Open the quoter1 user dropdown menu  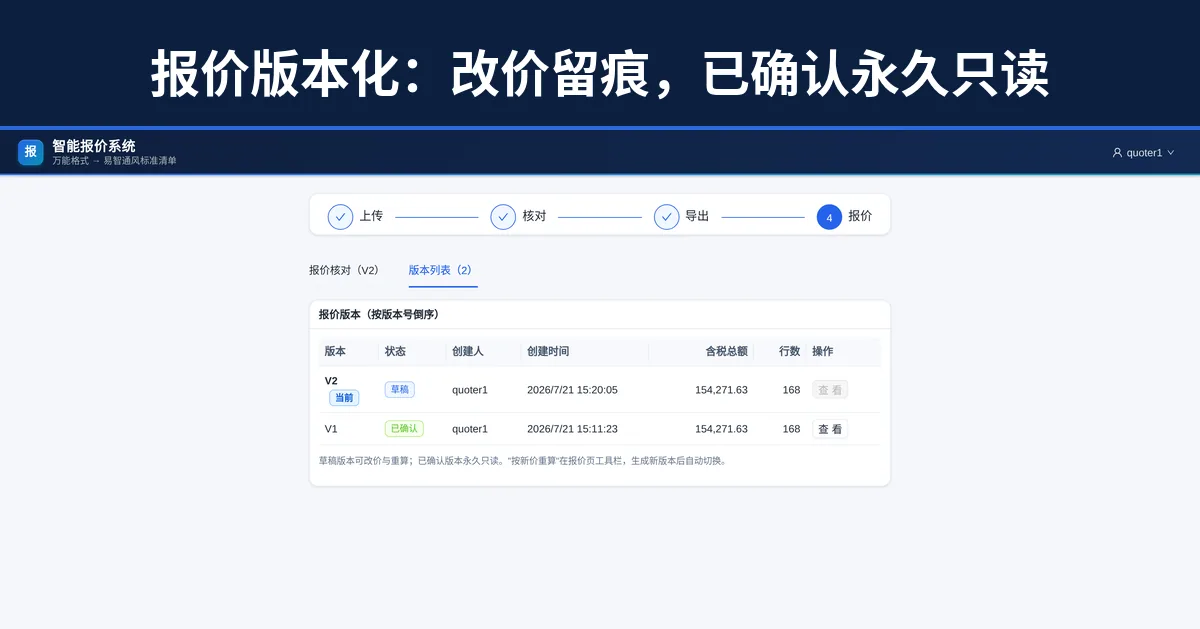pyautogui.click(x=1143, y=153)
